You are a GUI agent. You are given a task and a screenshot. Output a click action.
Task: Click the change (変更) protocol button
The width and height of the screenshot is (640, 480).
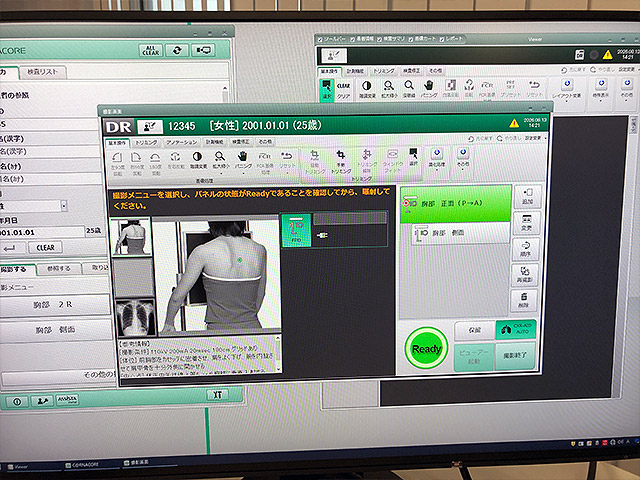point(527,223)
